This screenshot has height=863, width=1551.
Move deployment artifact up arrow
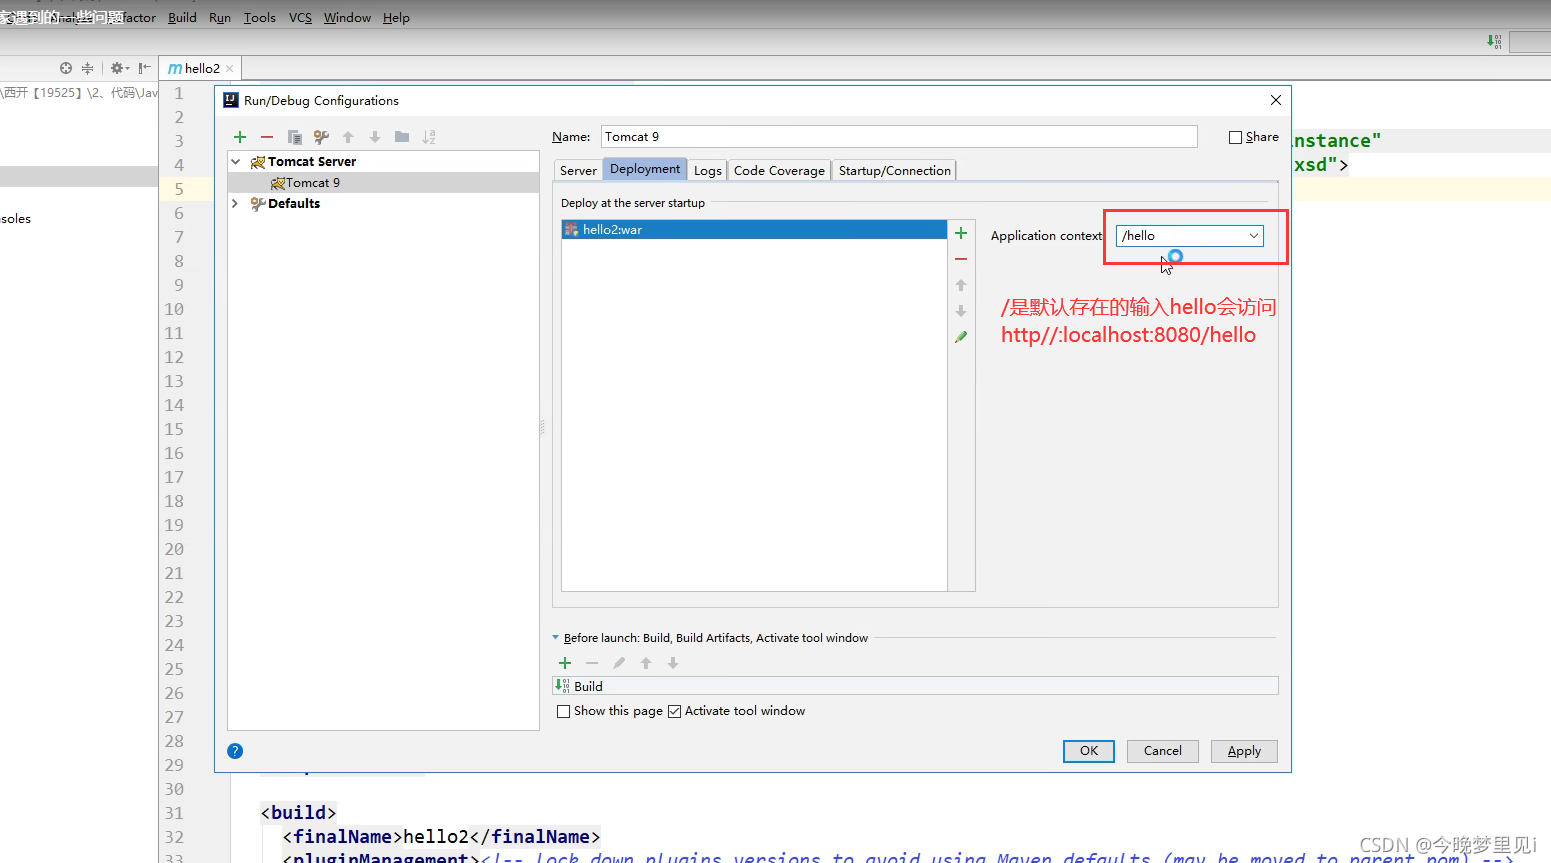[961, 285]
